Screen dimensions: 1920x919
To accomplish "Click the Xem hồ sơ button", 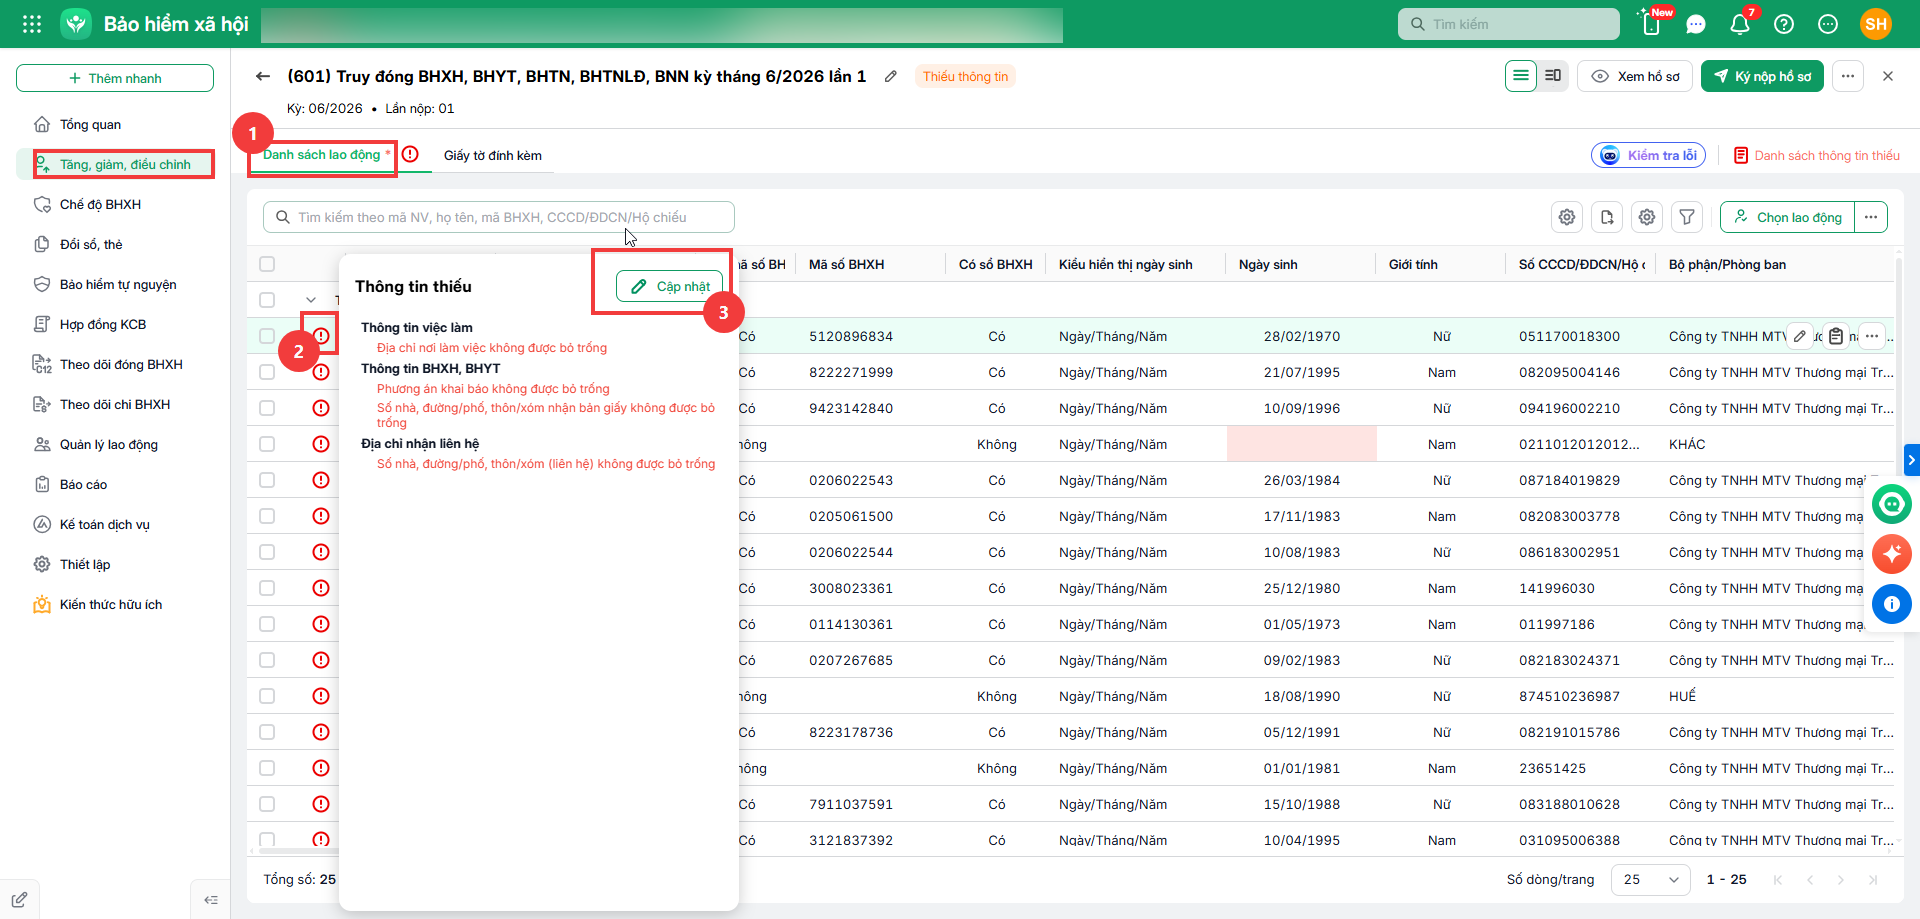I will (1635, 76).
